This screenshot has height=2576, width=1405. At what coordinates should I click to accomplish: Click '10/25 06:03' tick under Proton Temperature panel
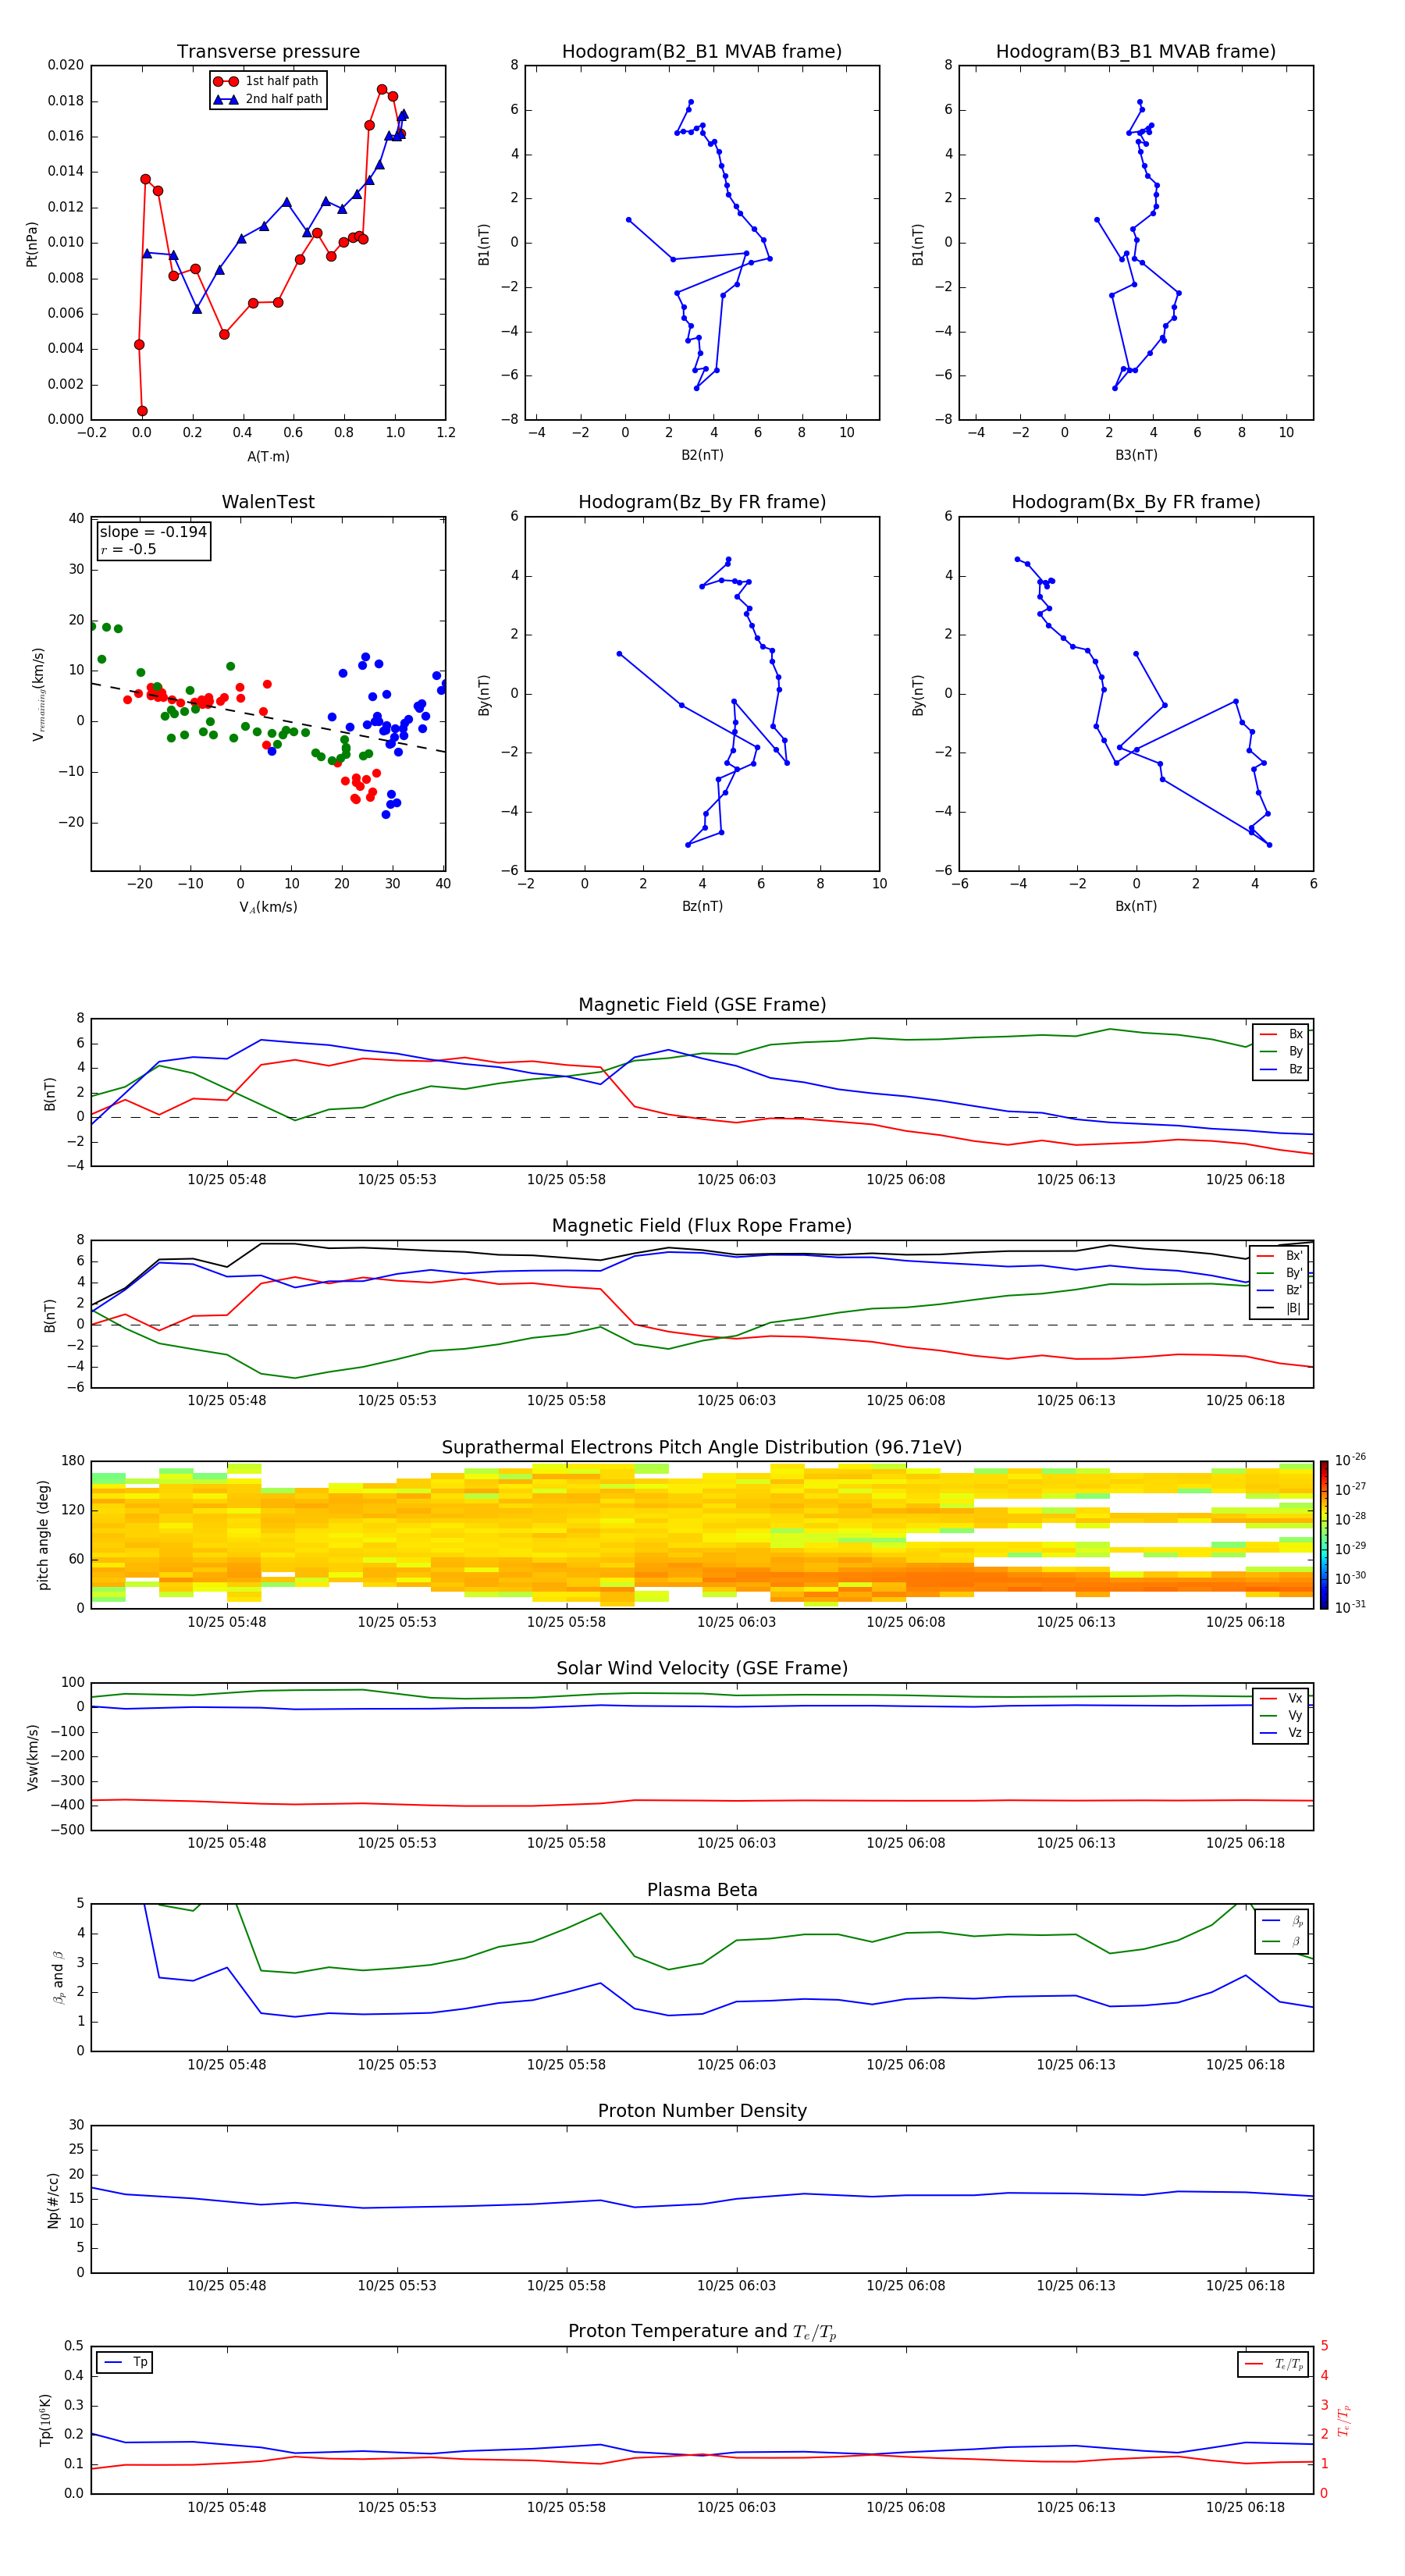click(736, 2507)
